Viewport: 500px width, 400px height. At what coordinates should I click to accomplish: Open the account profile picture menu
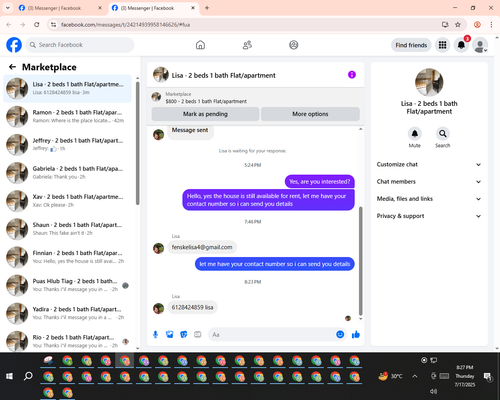click(x=480, y=45)
